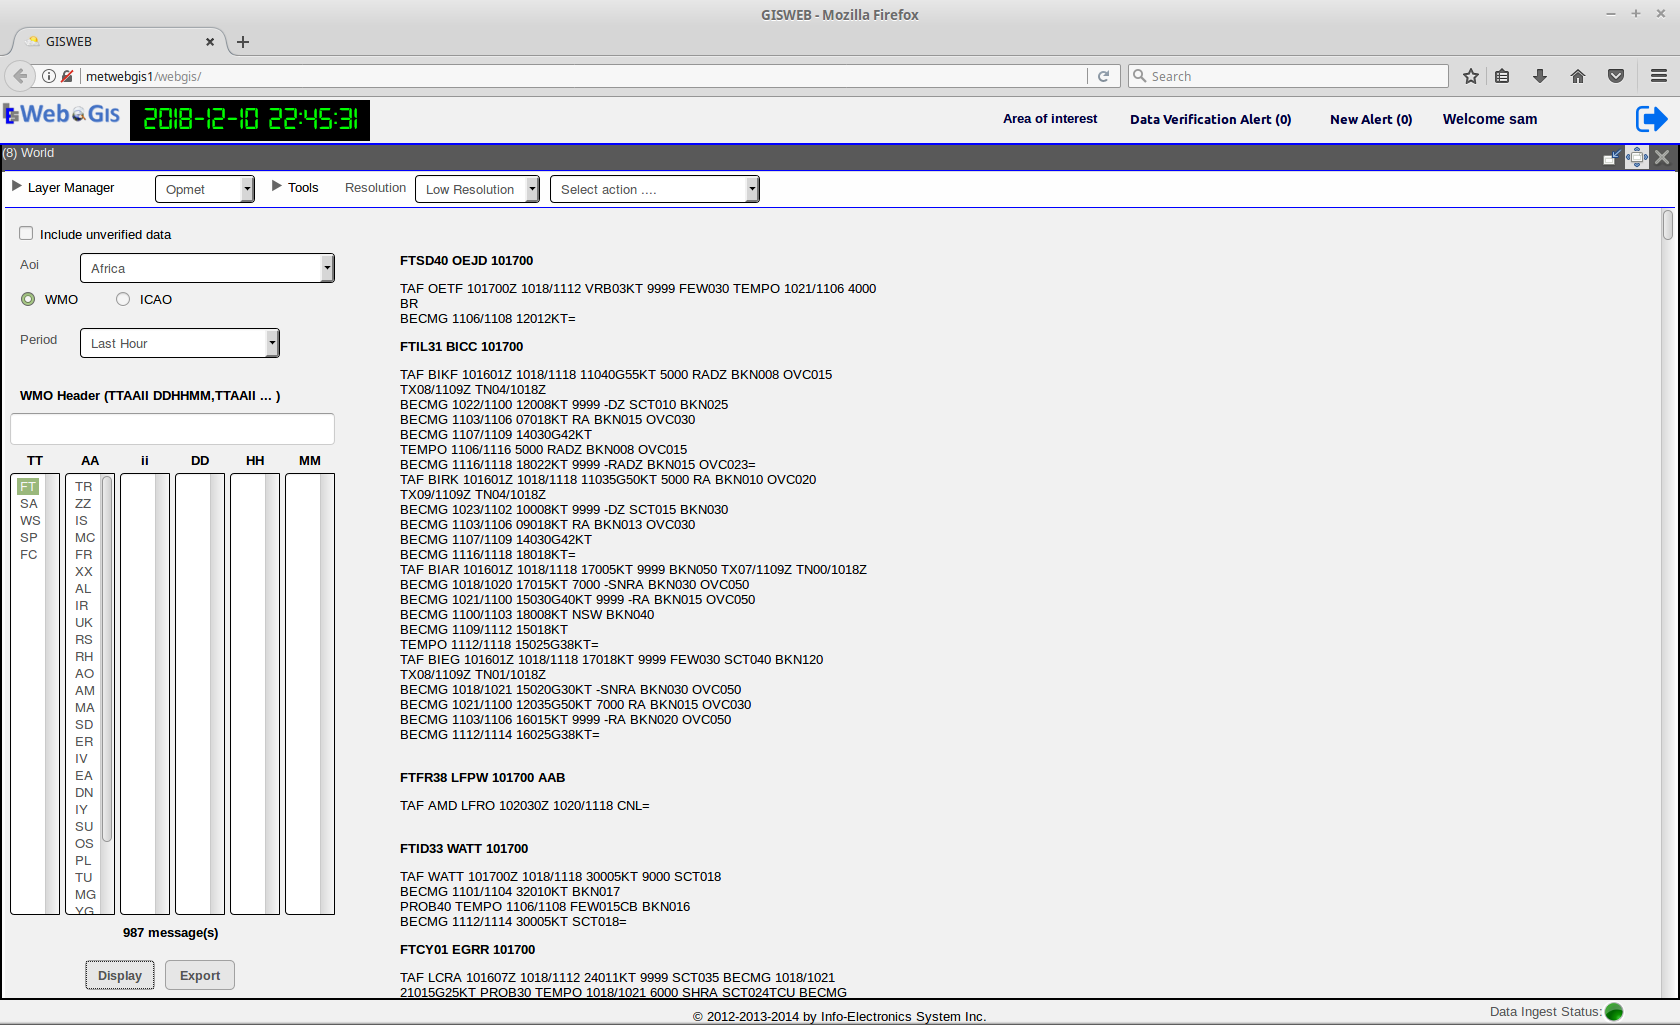
Task: Click the blocked content icon in address bar
Action: point(67,76)
